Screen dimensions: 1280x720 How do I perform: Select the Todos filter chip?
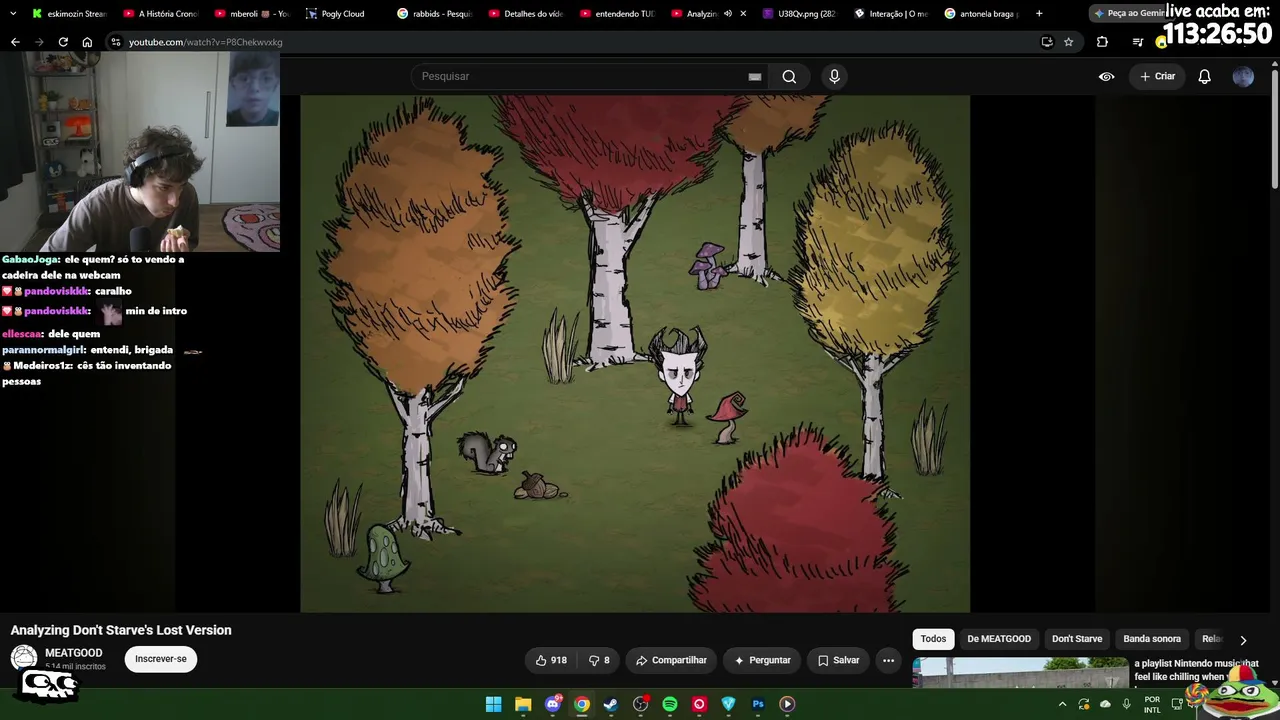coord(933,639)
